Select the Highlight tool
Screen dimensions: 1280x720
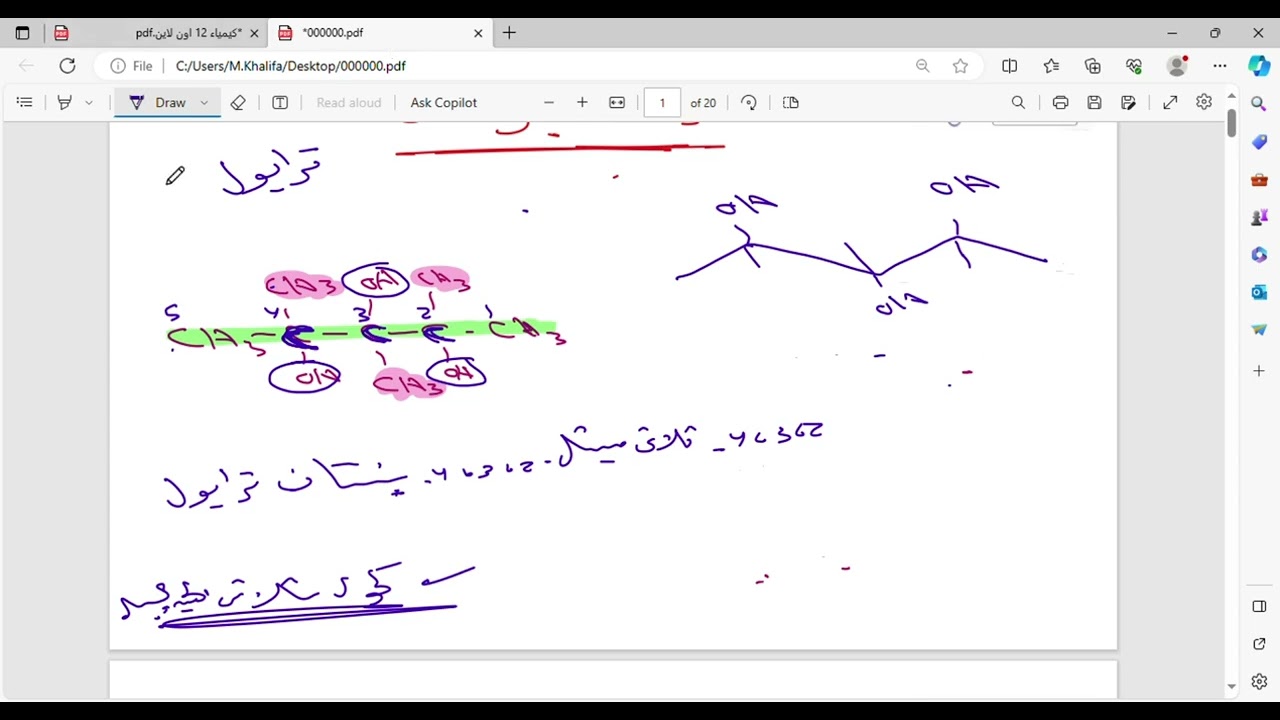pyautogui.click(x=65, y=102)
